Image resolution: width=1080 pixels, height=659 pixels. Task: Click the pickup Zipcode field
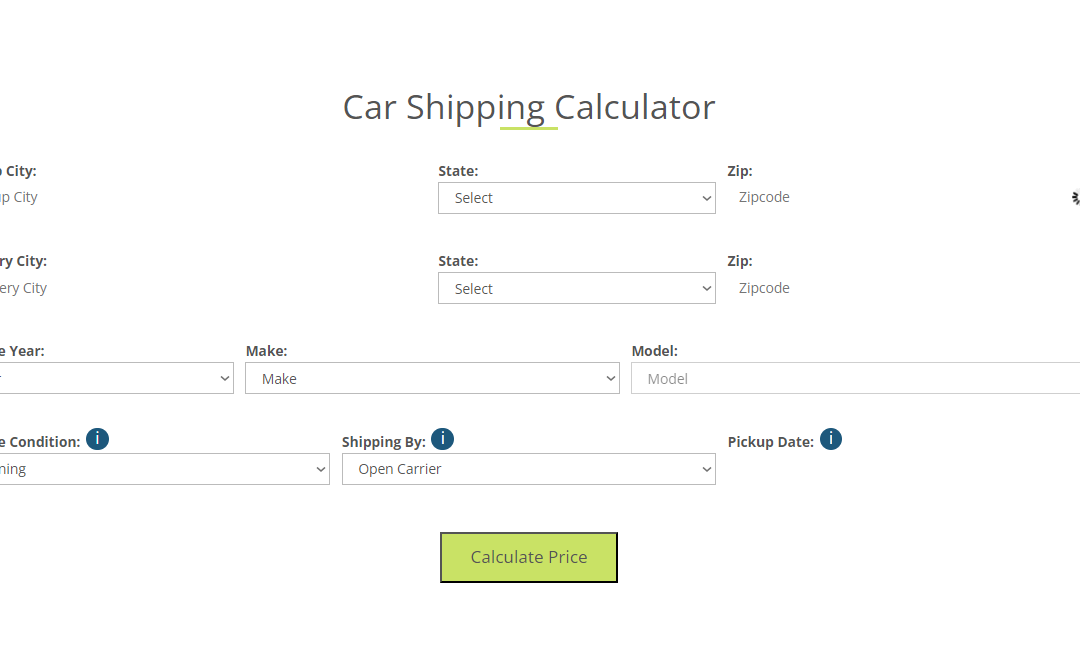pos(790,197)
